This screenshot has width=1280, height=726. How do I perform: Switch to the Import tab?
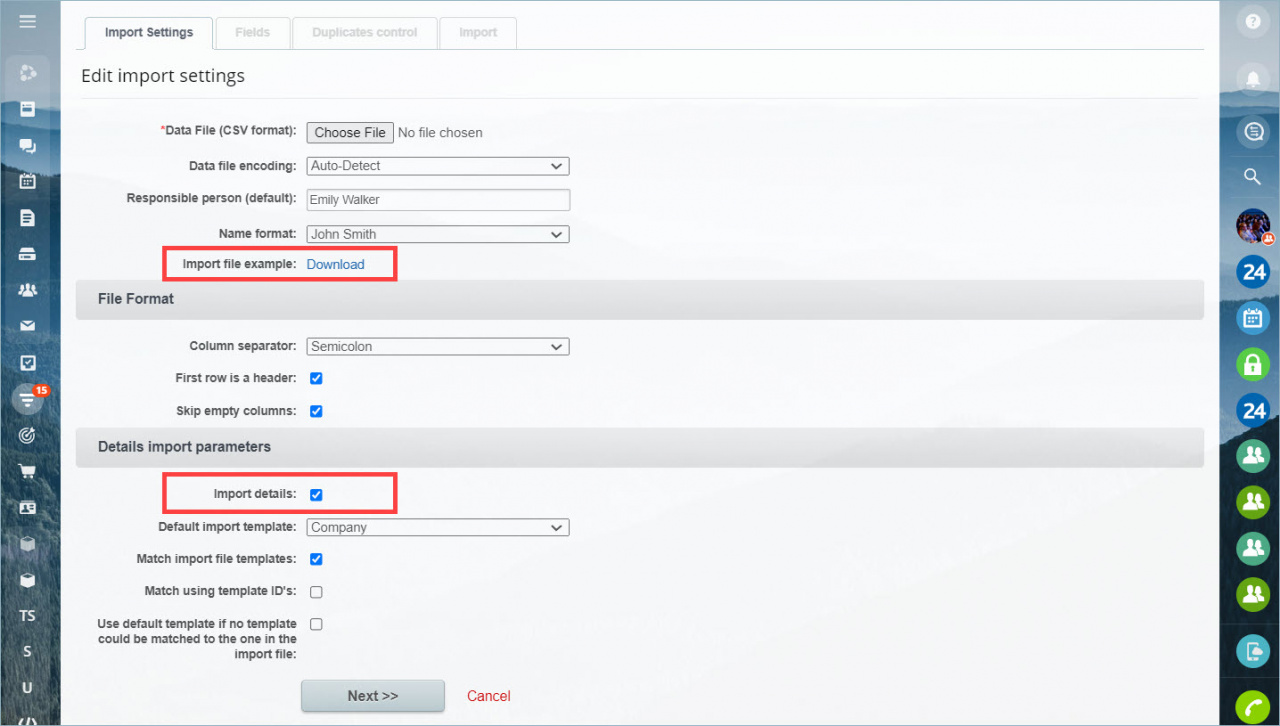click(478, 33)
